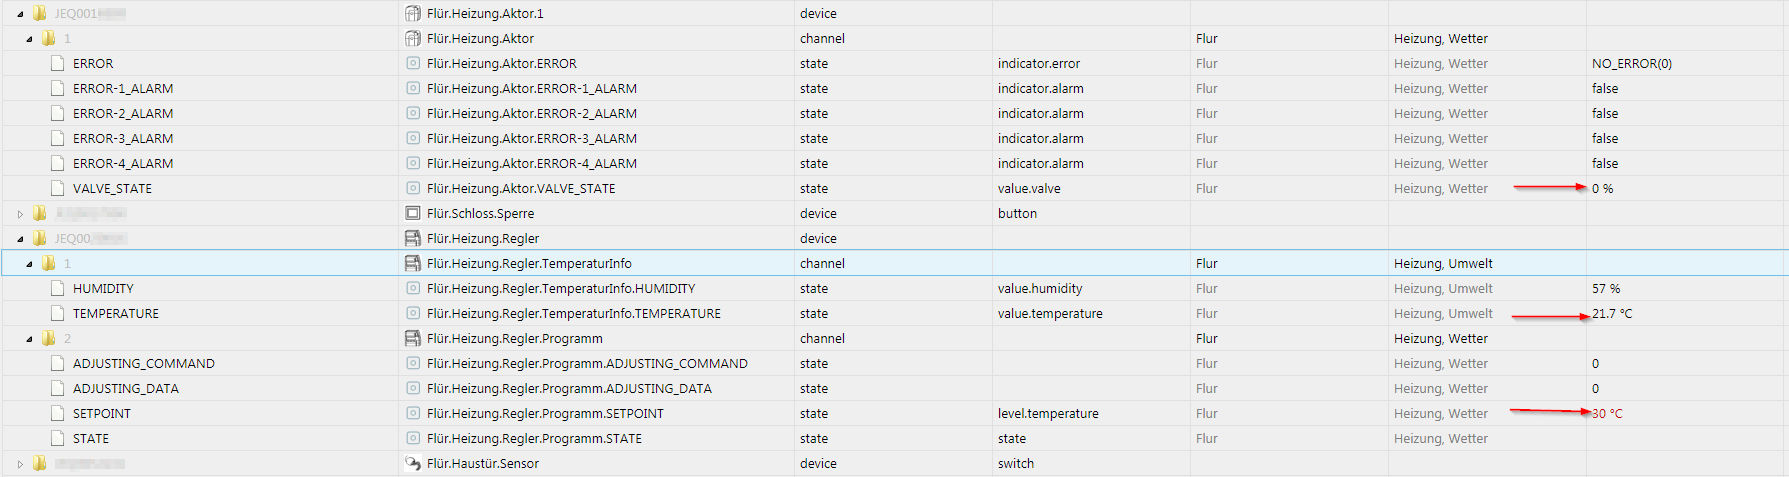Screen dimensions: 1789x477
Task: Click the channel icon beside Flür.Heizung.Regler.Programm
Action: [x=412, y=338]
